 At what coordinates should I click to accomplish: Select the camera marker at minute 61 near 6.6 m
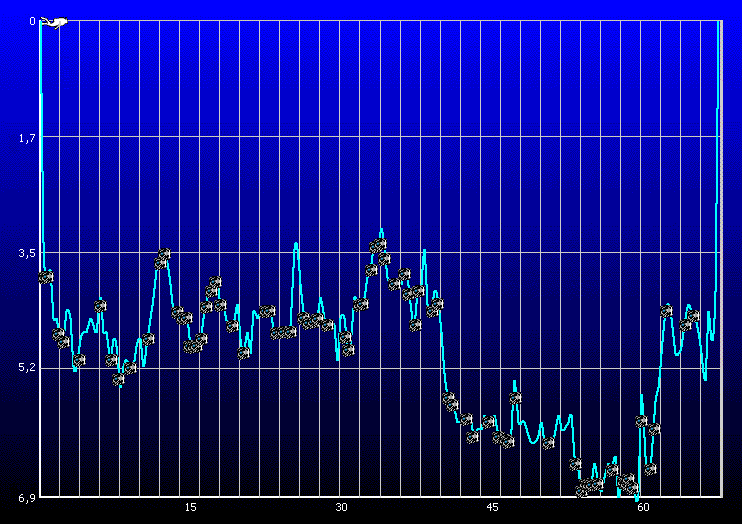pos(651,469)
